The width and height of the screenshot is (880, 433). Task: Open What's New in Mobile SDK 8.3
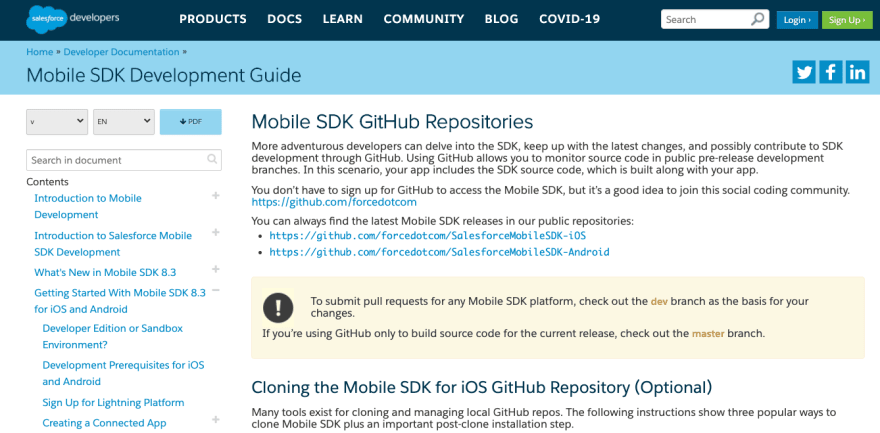pos(105,273)
